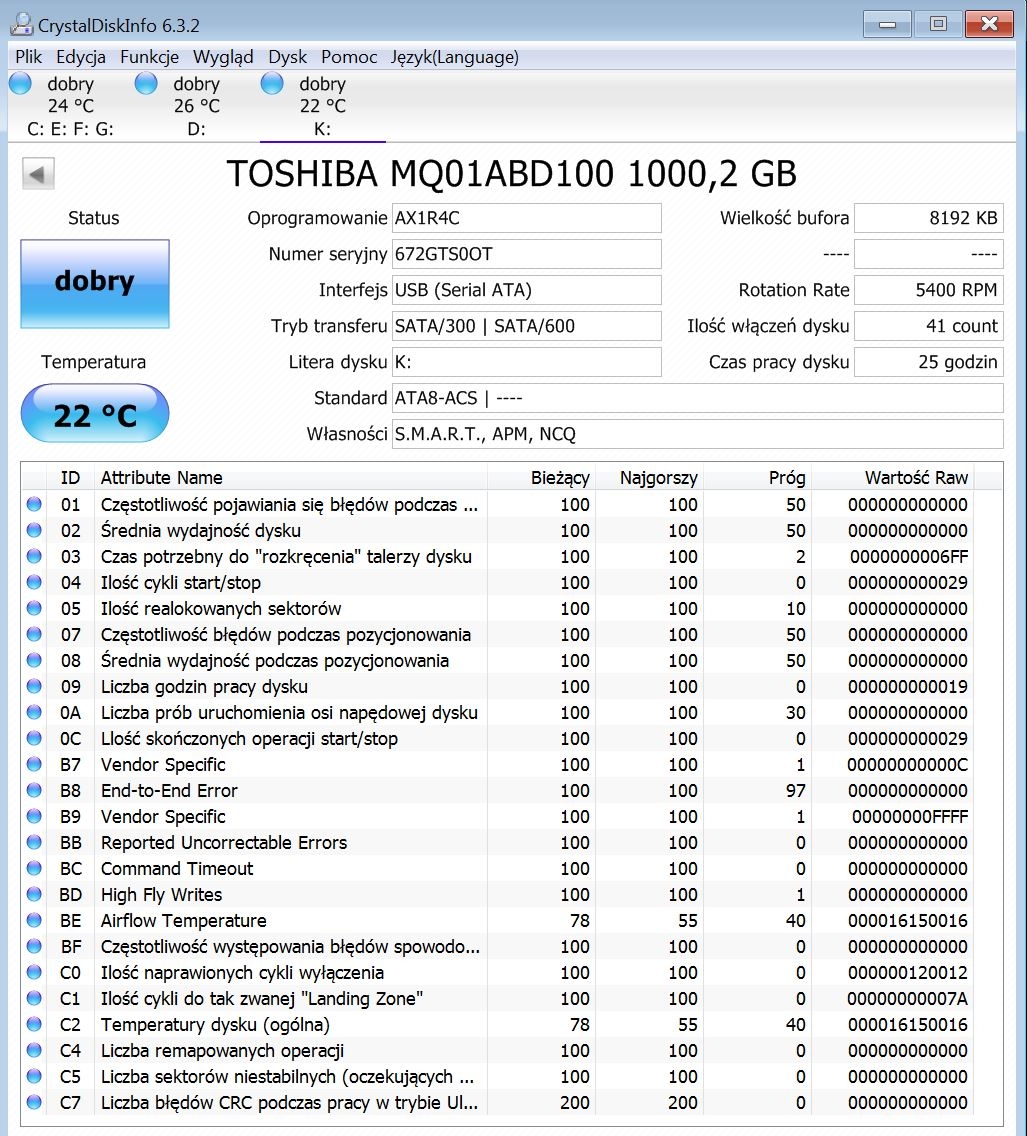Click the serial number field 672GTS0OT
This screenshot has width=1027, height=1136.
click(x=527, y=254)
